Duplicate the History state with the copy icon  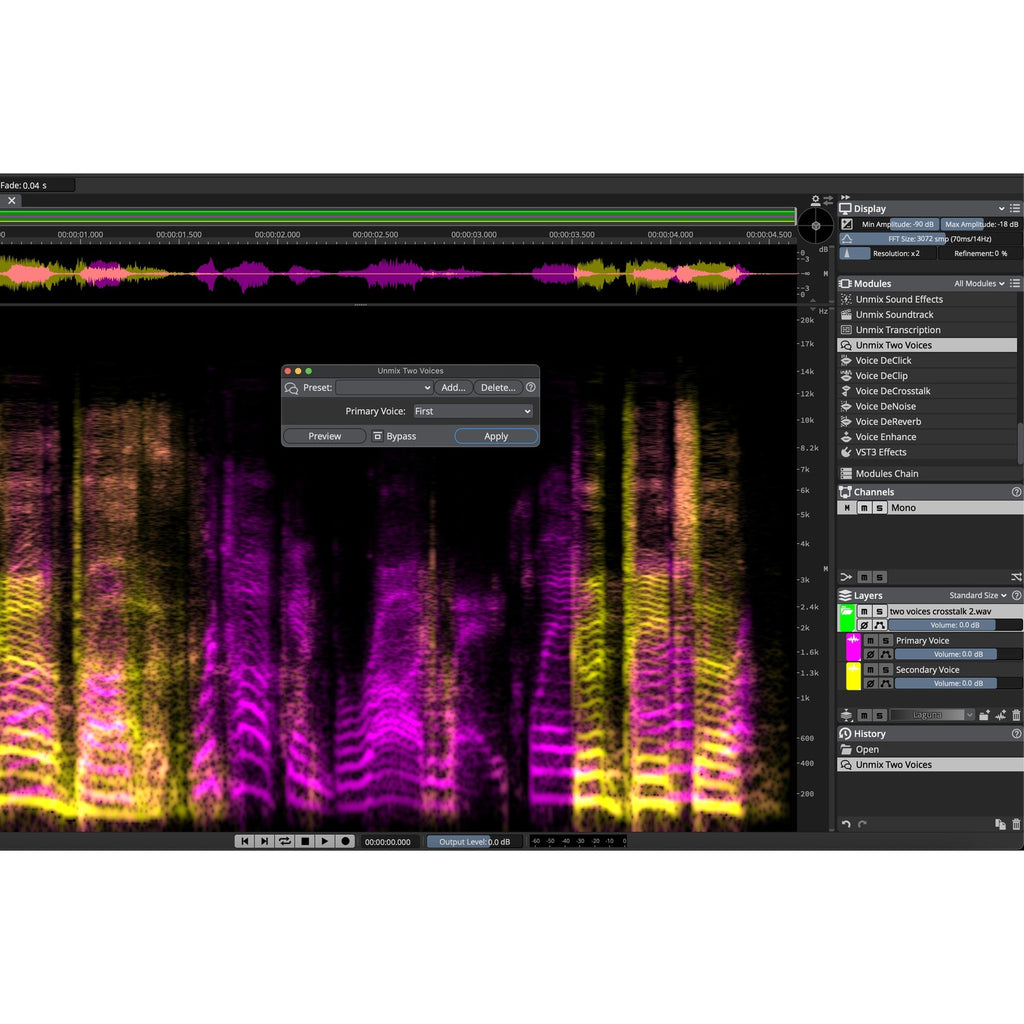[x=1000, y=824]
